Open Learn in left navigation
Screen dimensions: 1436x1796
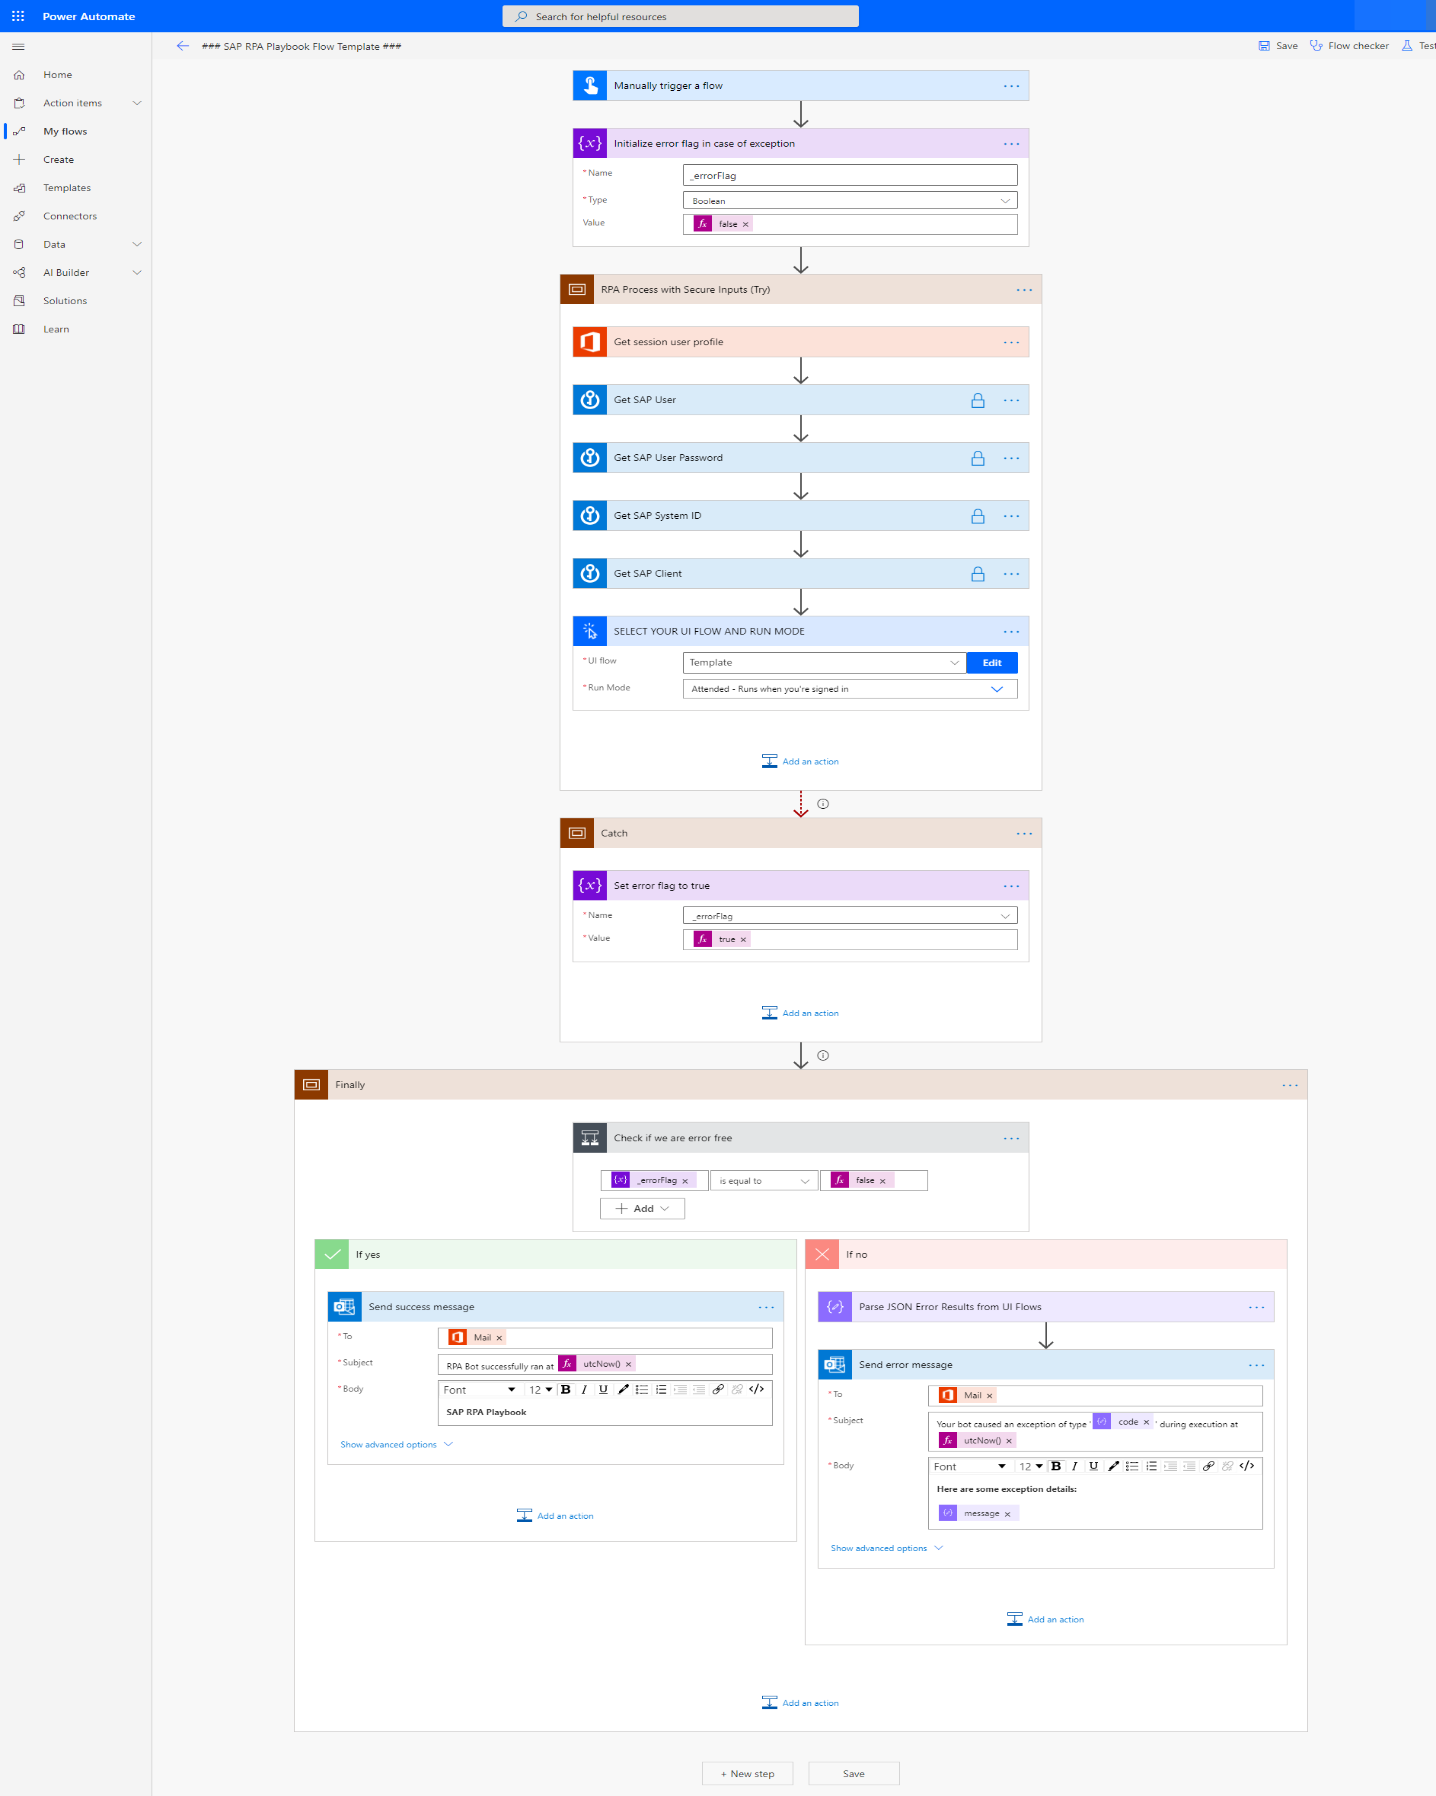pyautogui.click(x=56, y=329)
